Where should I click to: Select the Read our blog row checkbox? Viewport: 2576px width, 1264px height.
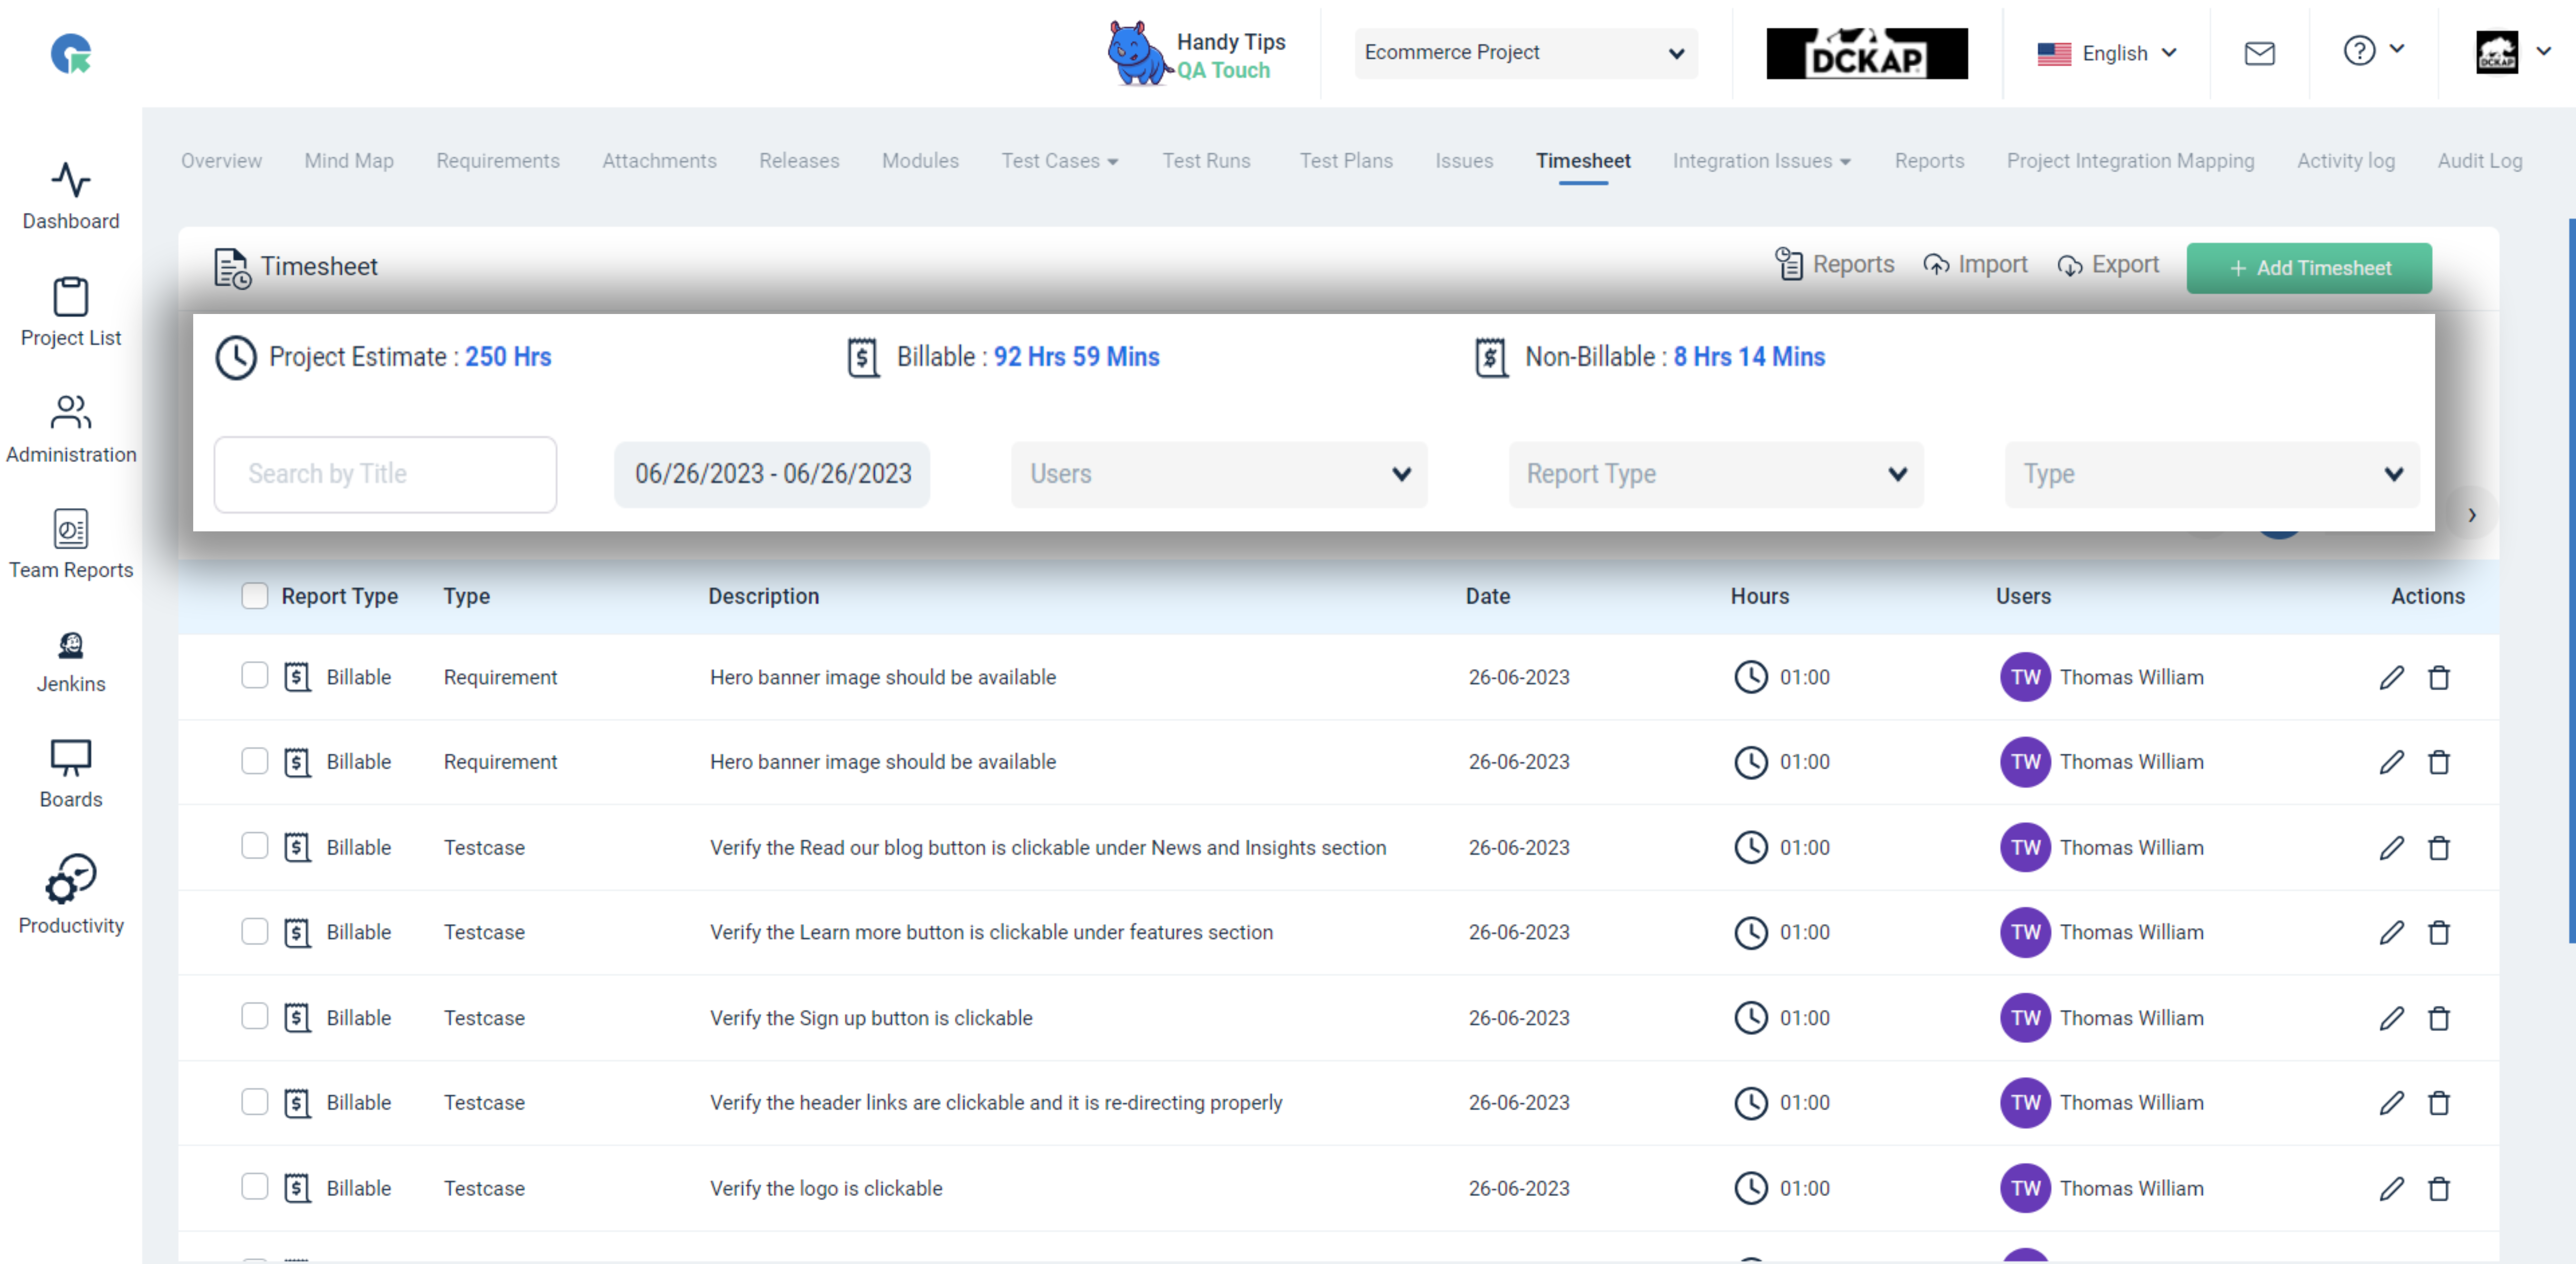(255, 846)
